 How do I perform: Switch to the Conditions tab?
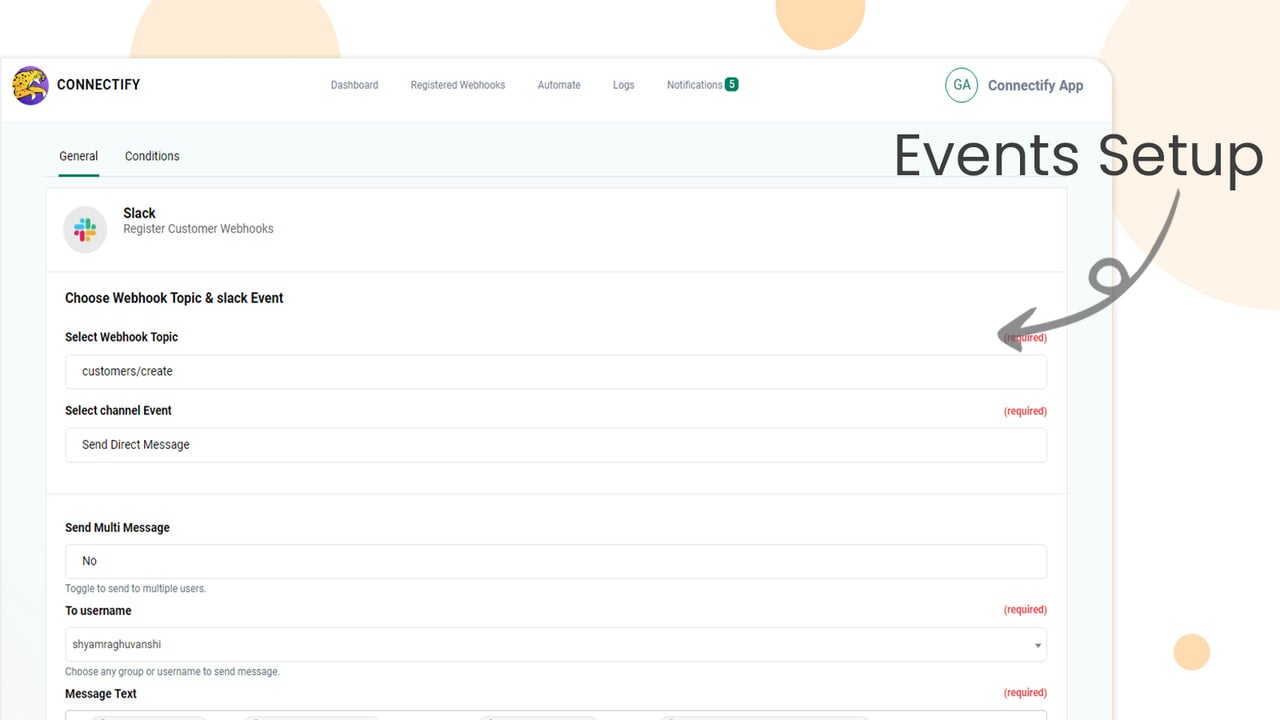(x=152, y=156)
